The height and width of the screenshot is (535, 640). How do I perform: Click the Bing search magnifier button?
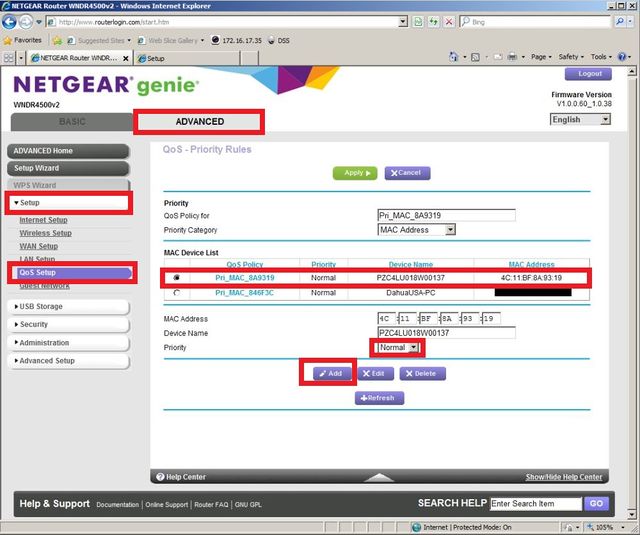click(x=620, y=22)
